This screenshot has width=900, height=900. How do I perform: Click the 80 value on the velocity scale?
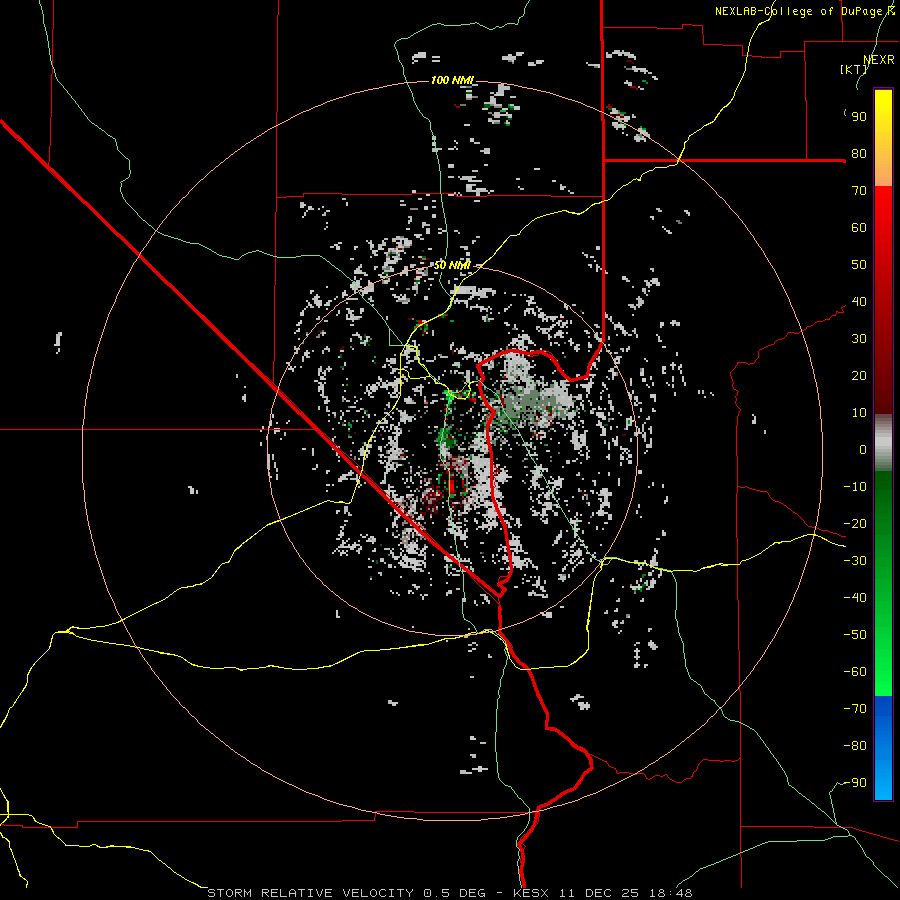coord(859,154)
